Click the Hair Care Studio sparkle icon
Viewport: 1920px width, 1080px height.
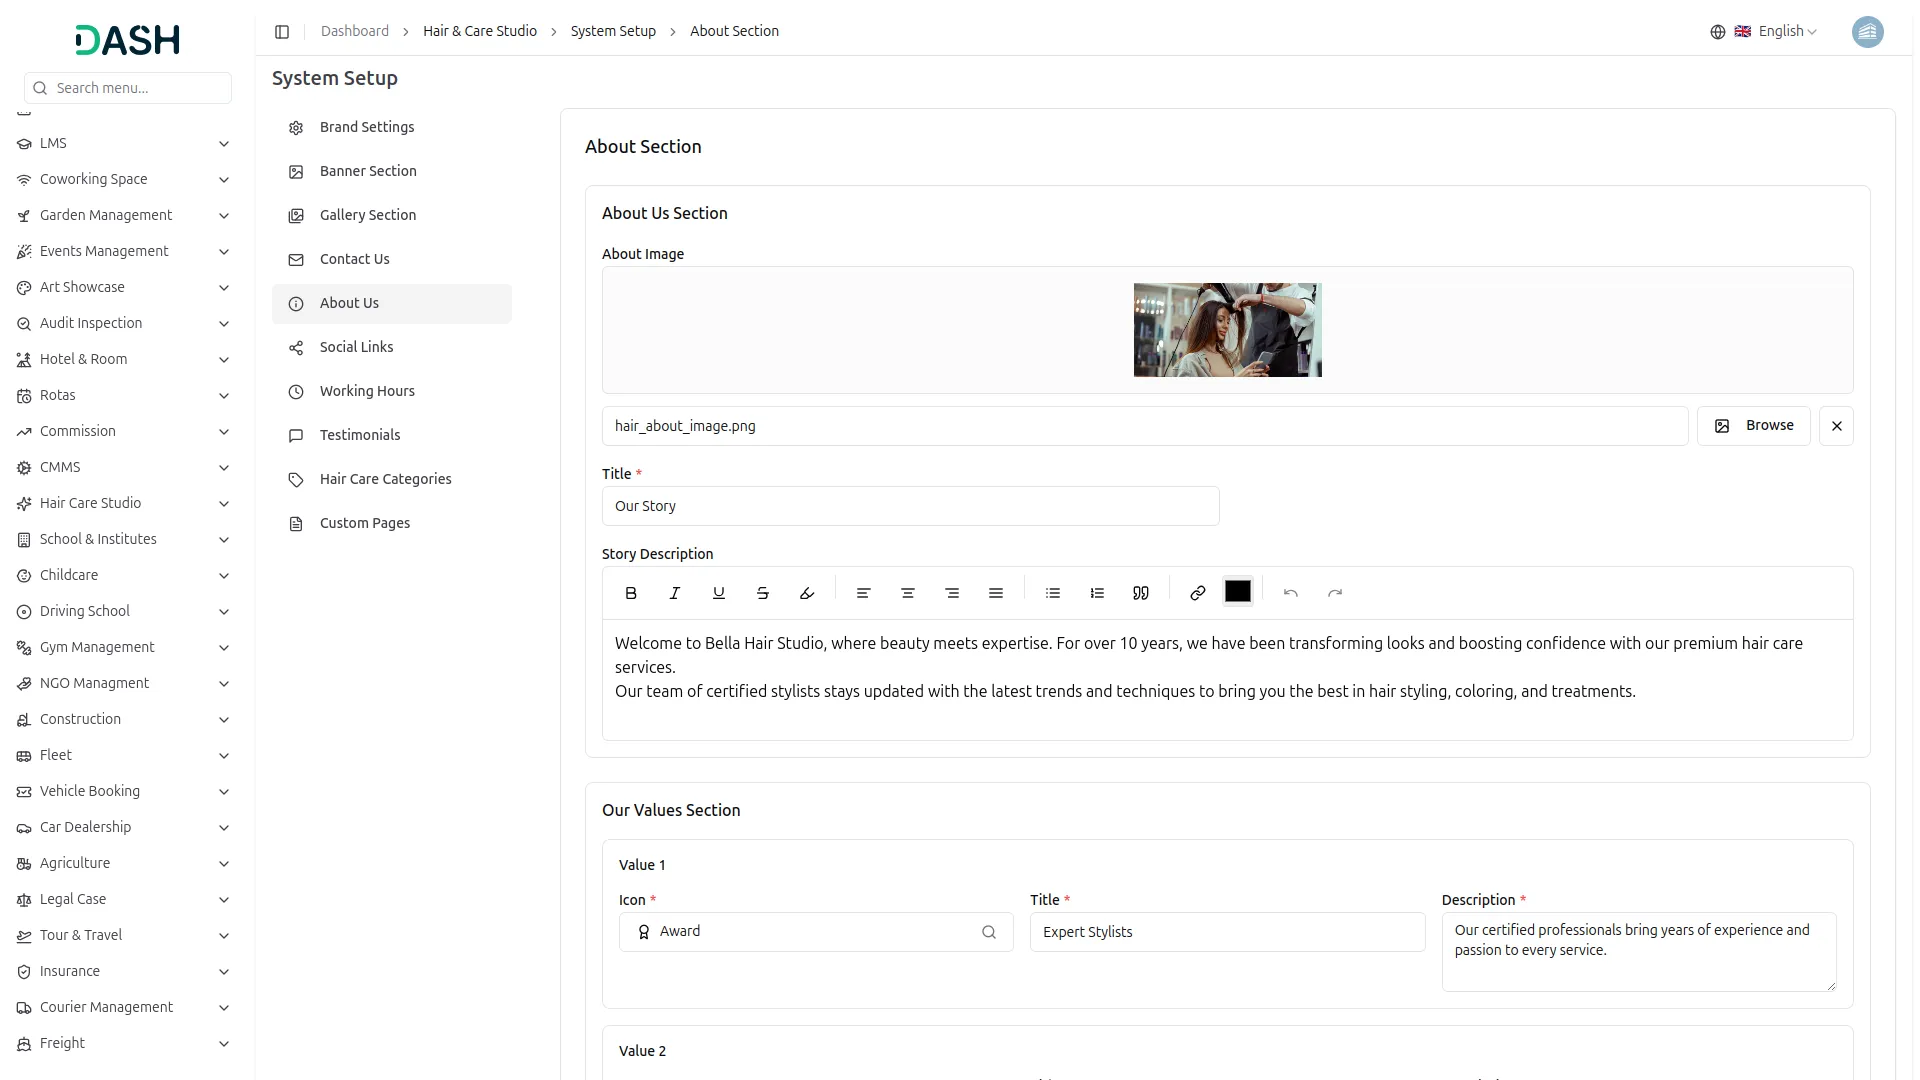(x=24, y=504)
